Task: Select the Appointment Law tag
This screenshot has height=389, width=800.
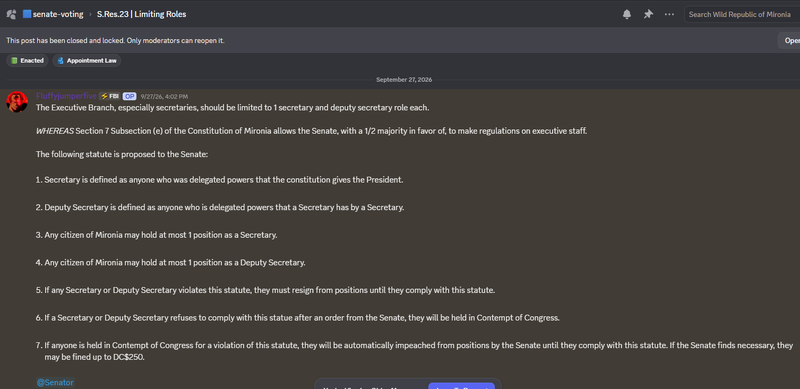Action: (87, 60)
